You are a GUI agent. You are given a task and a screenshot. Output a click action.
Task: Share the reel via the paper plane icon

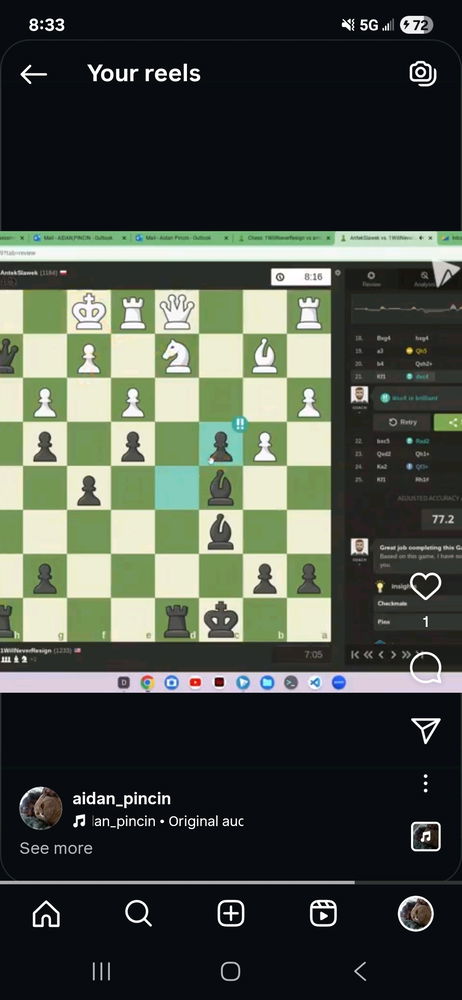(x=426, y=730)
